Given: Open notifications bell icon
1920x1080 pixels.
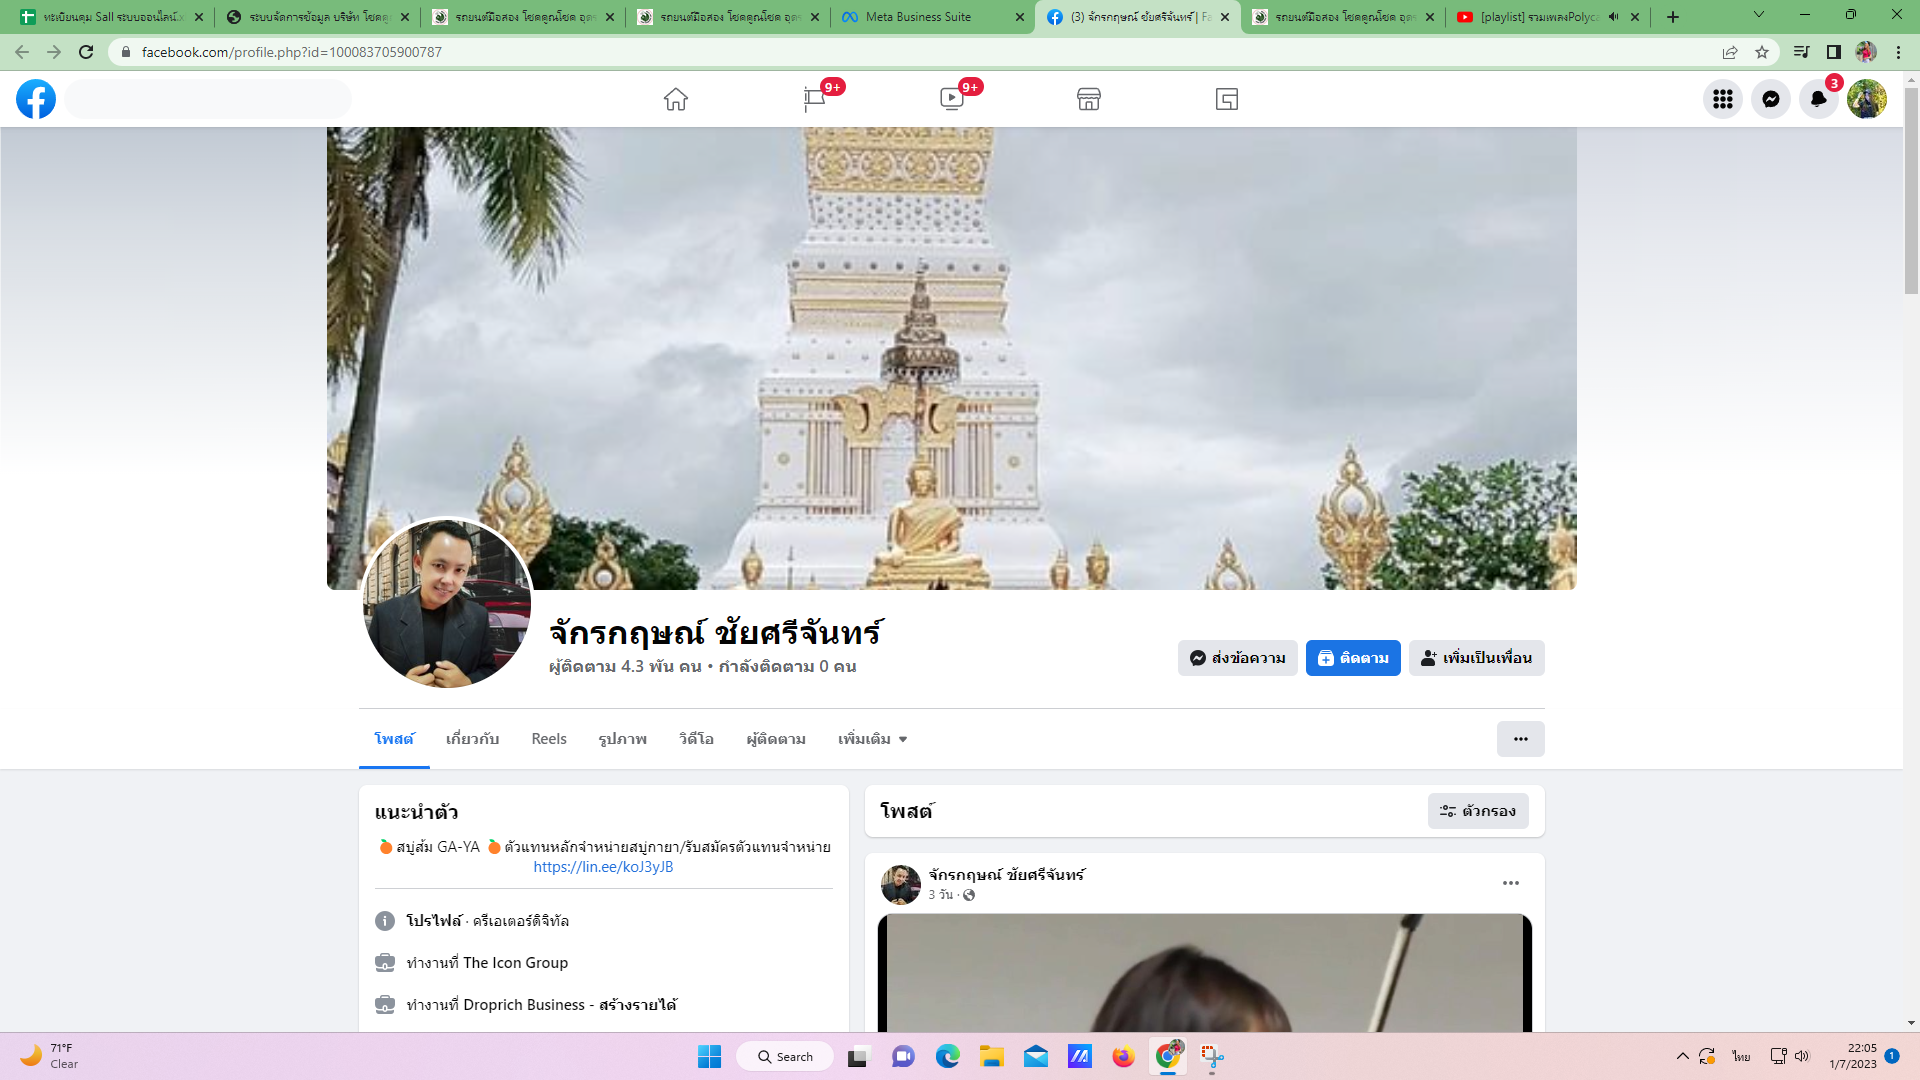Looking at the screenshot, I should [x=1818, y=99].
